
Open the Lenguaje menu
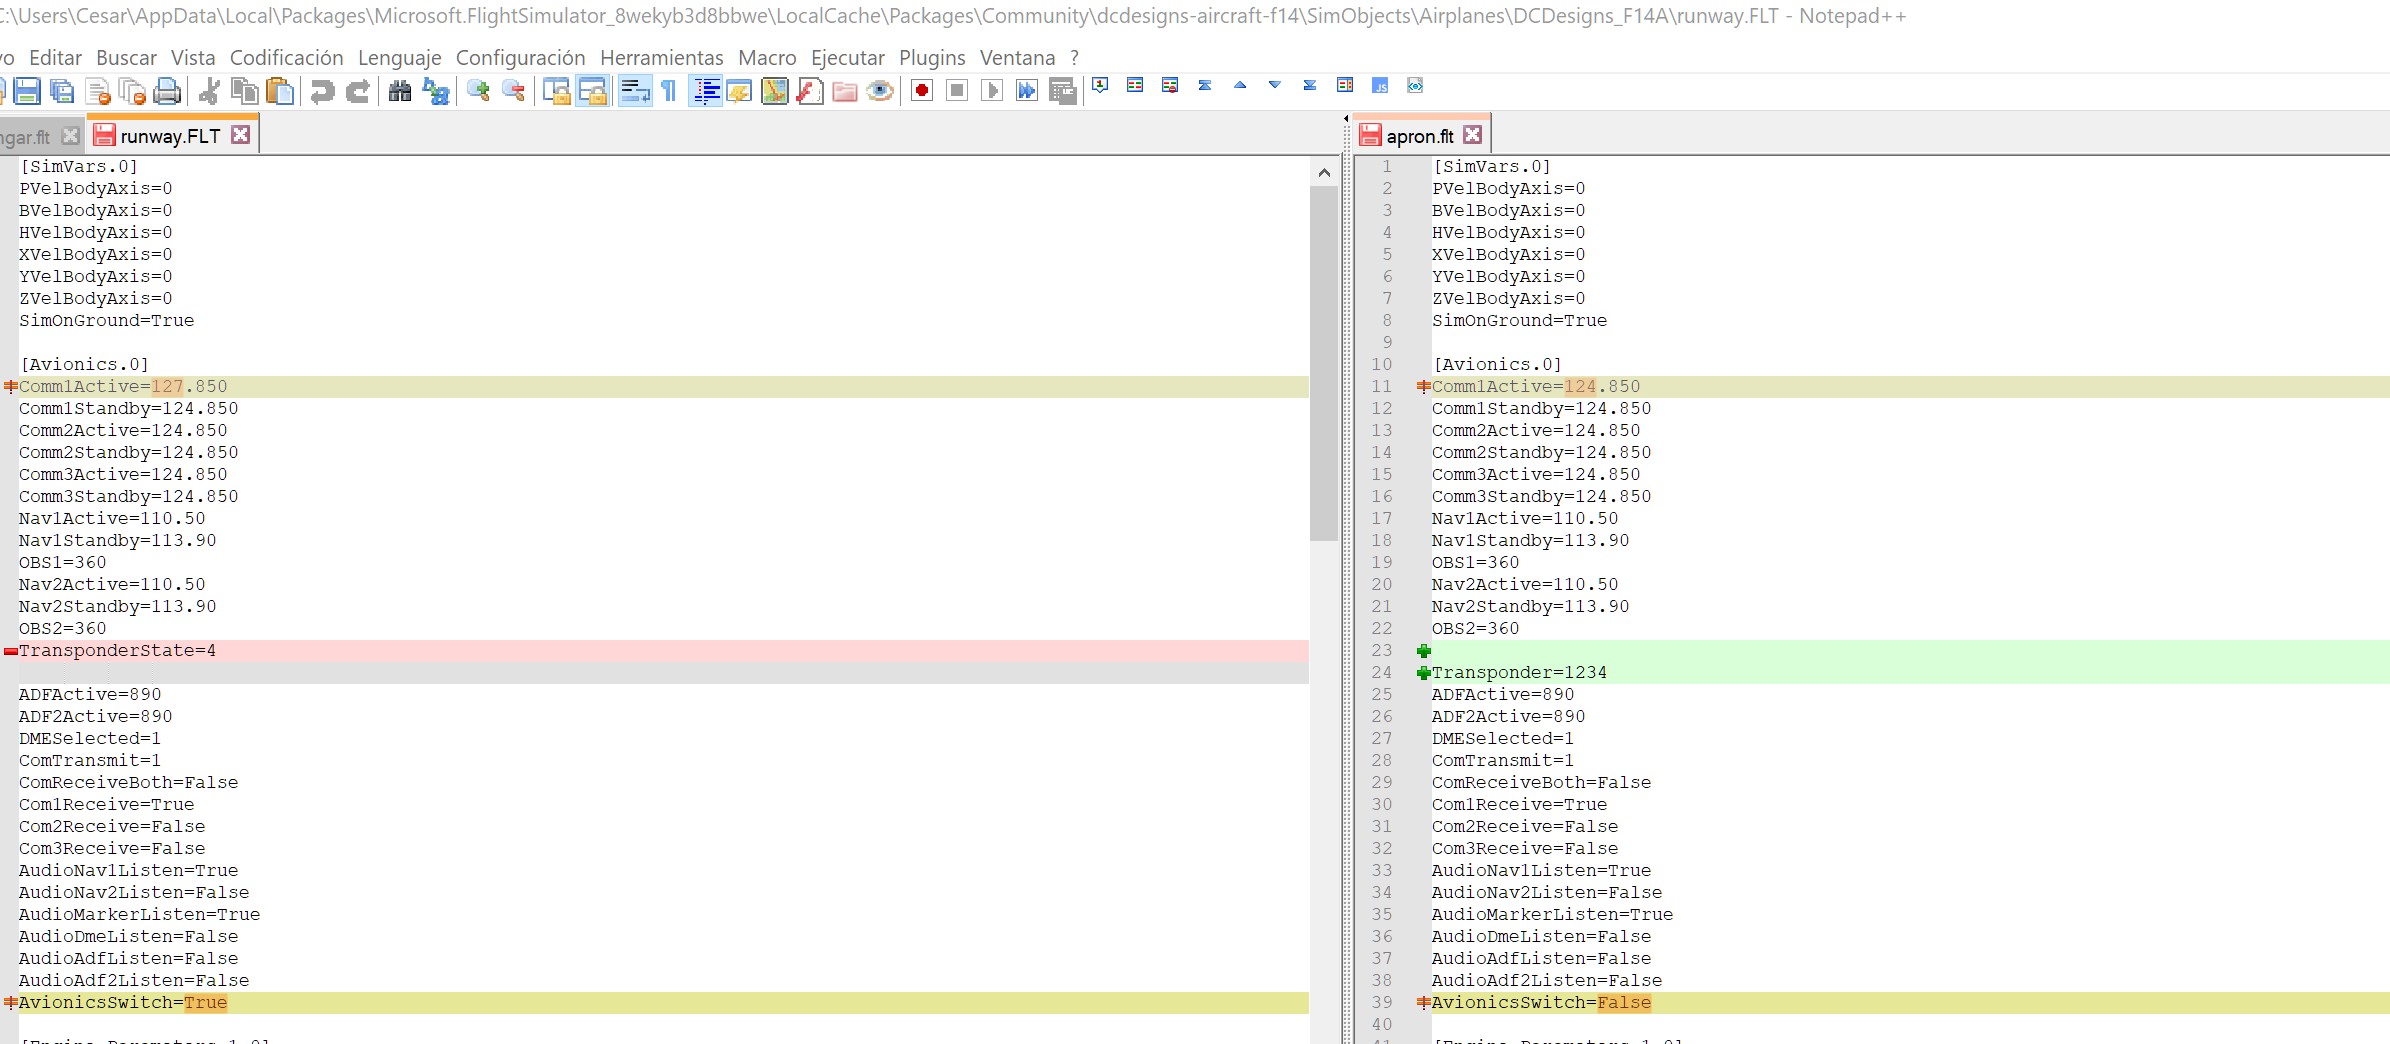(400, 58)
